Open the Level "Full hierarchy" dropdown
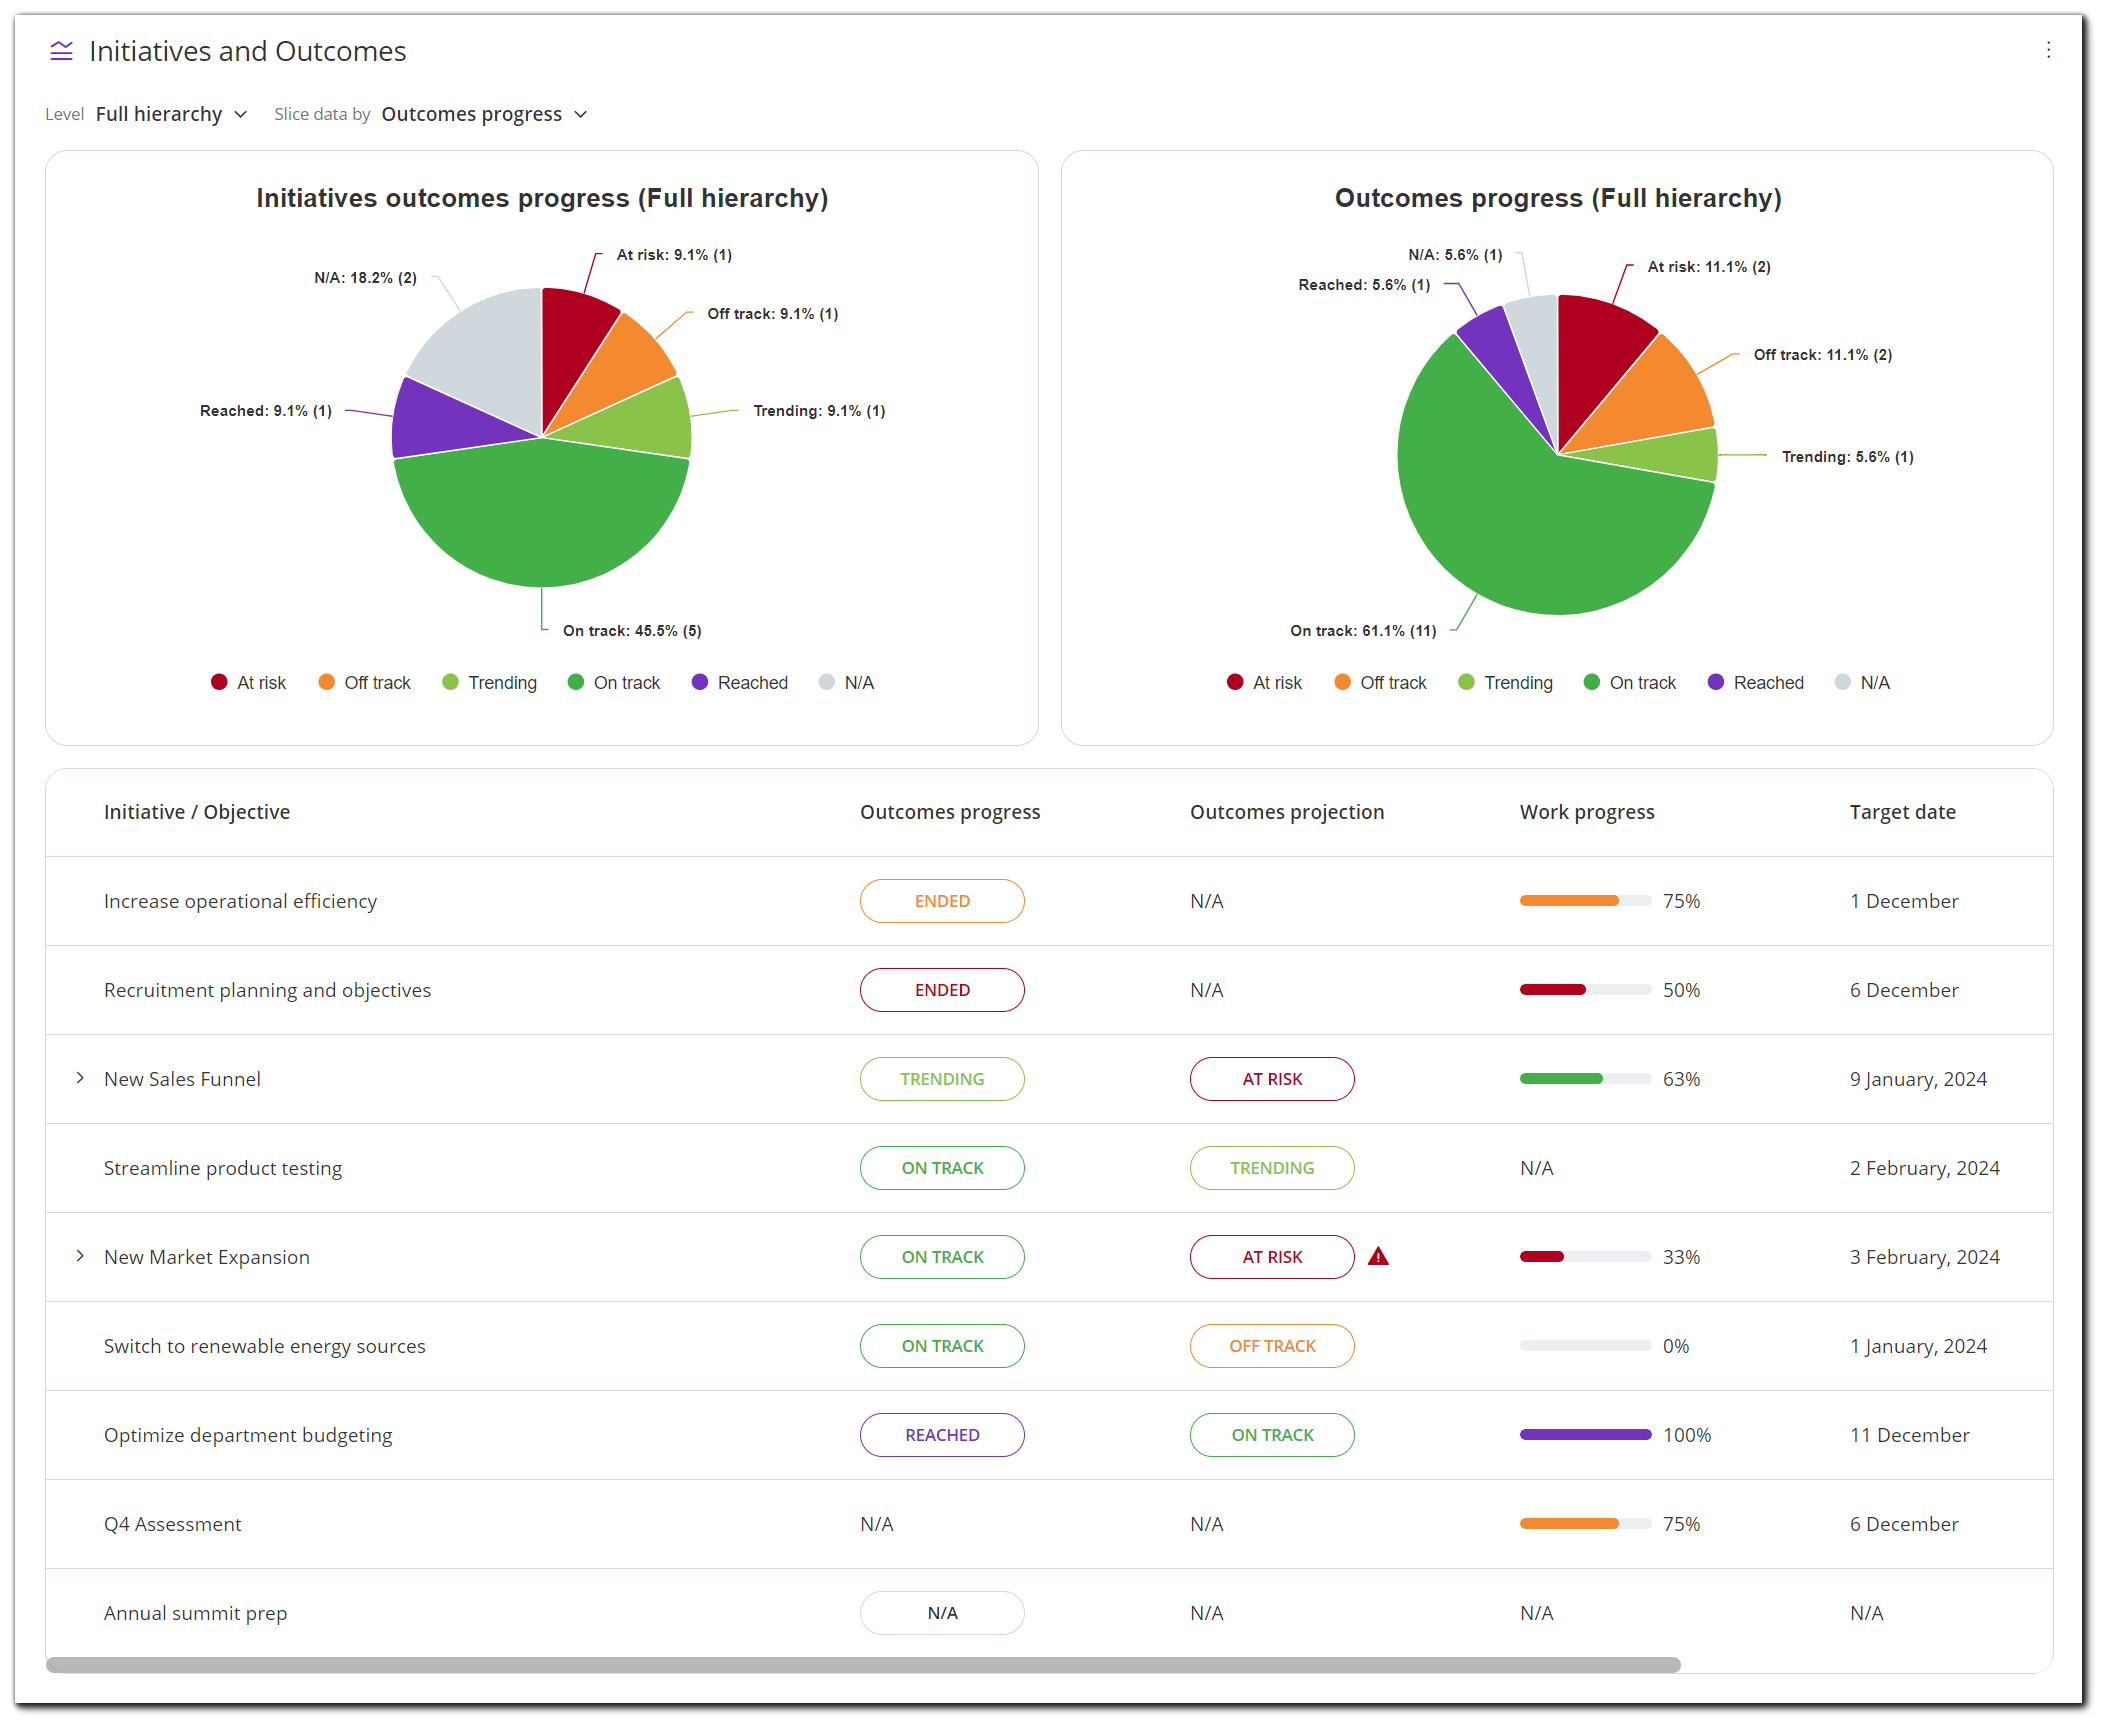The image size is (2109, 1730). (170, 114)
